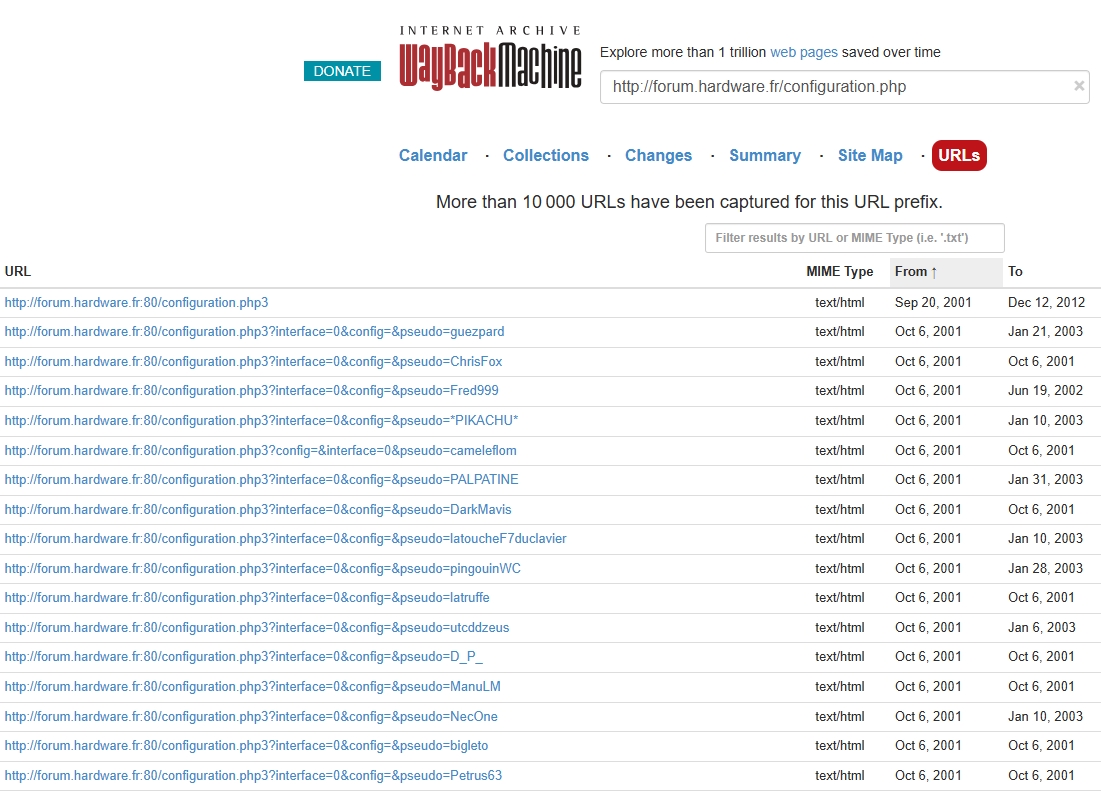Click the From date in the PALPATINE row

click(928, 479)
